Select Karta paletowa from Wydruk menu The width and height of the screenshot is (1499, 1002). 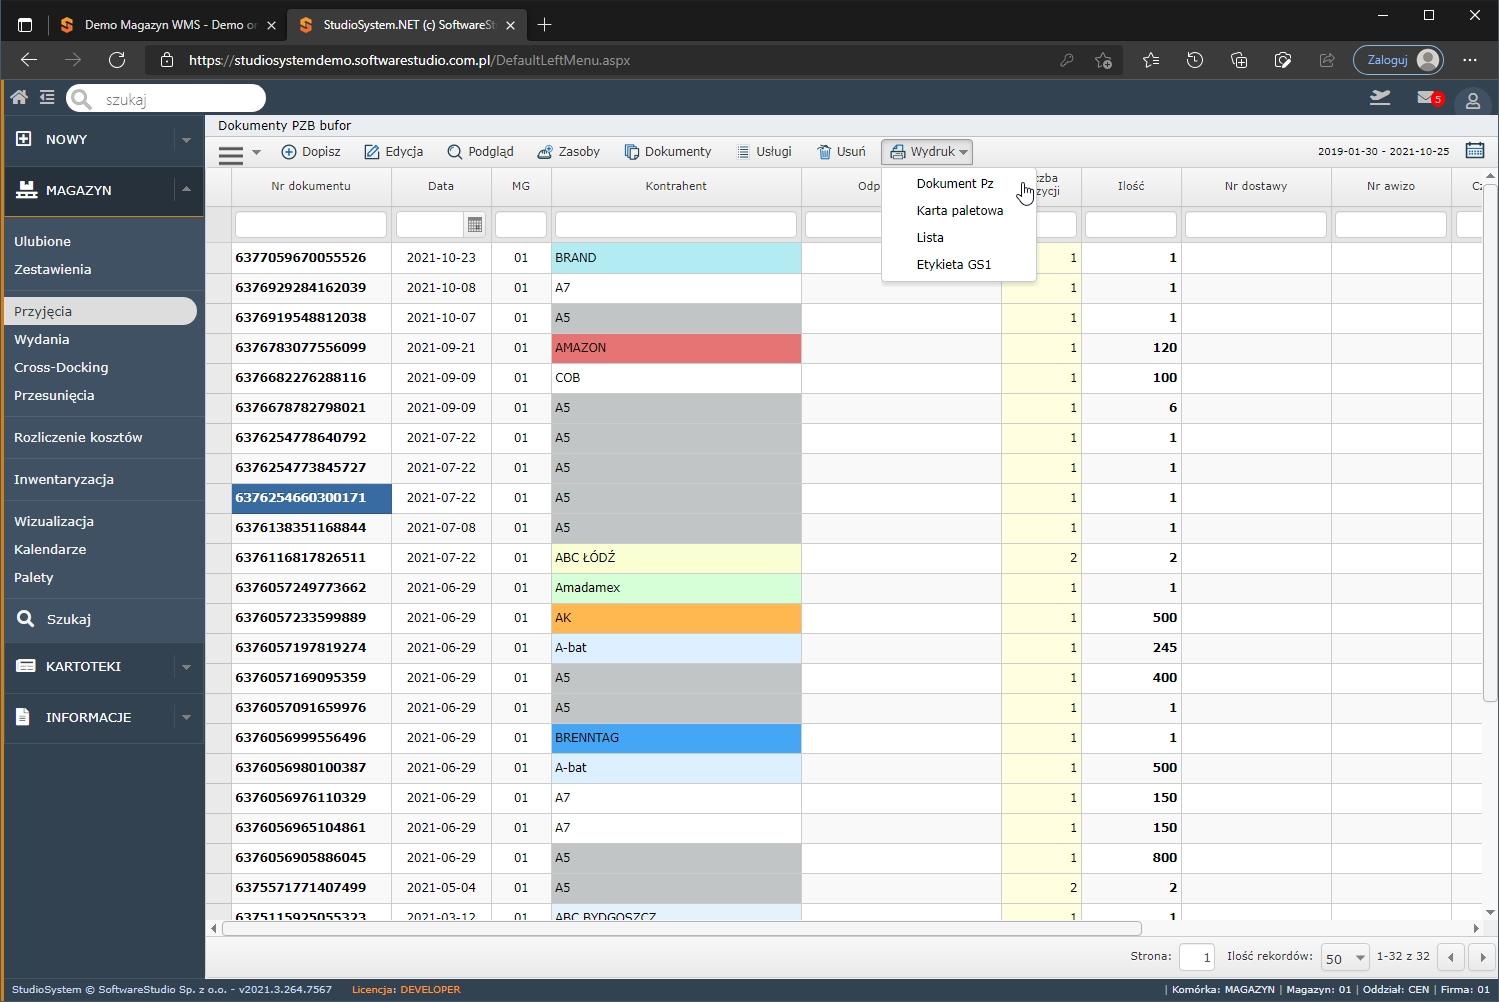959,211
